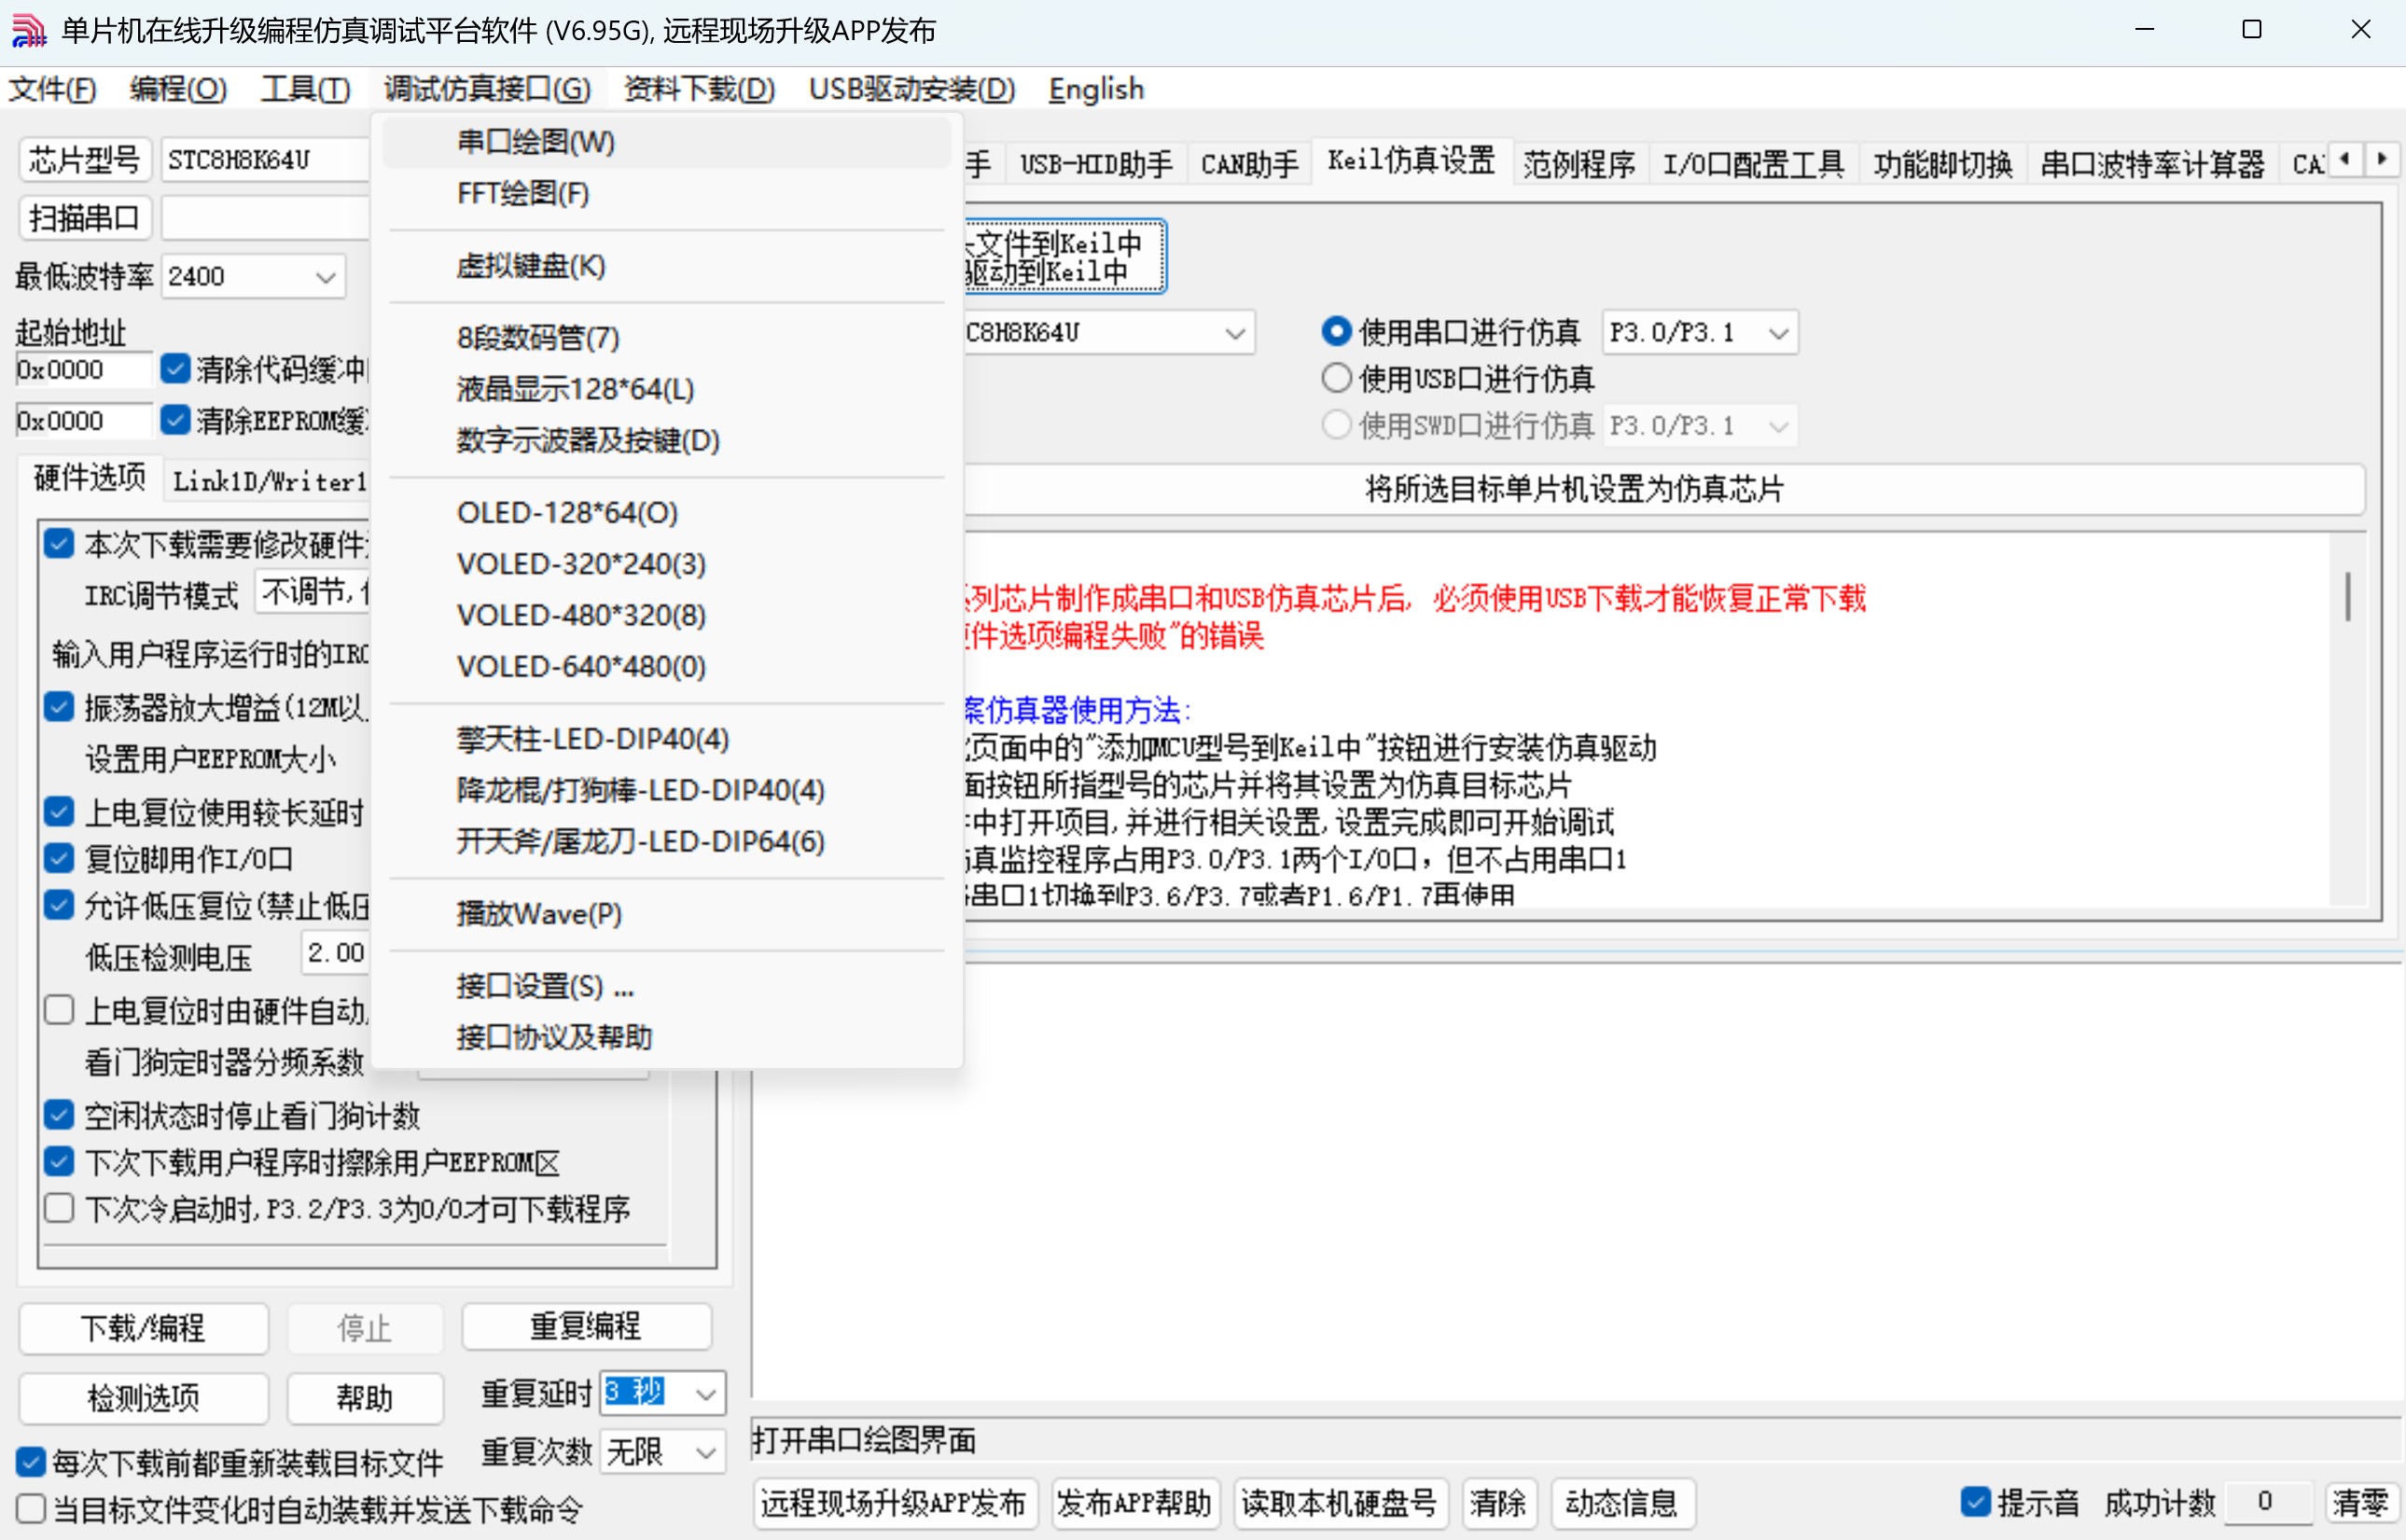Select 液晶显示128*64(L) menu entry

tap(666, 389)
